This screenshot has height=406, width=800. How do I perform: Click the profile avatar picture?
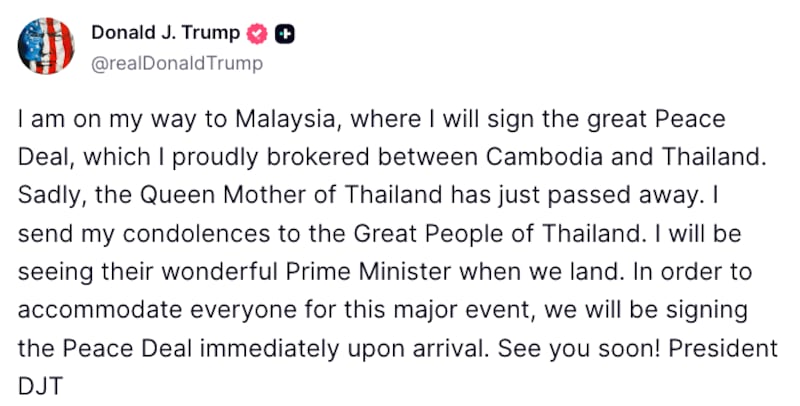click(46, 46)
